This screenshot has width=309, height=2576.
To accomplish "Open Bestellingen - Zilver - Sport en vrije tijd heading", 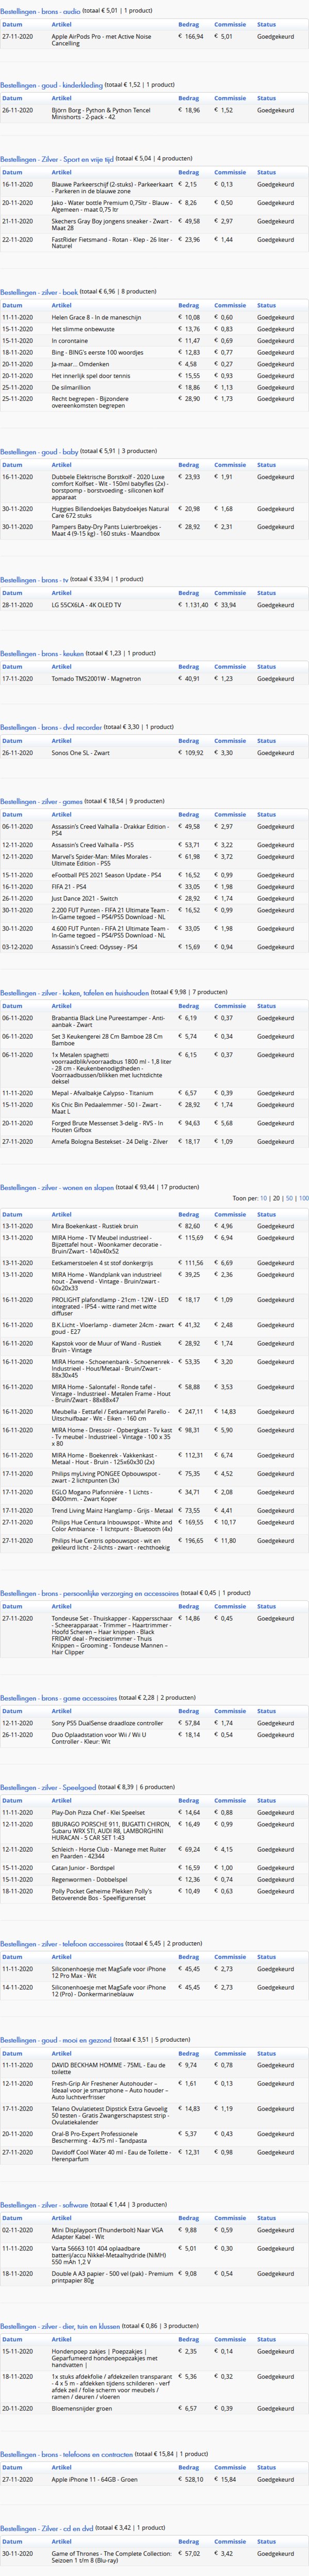I will pos(56,159).
